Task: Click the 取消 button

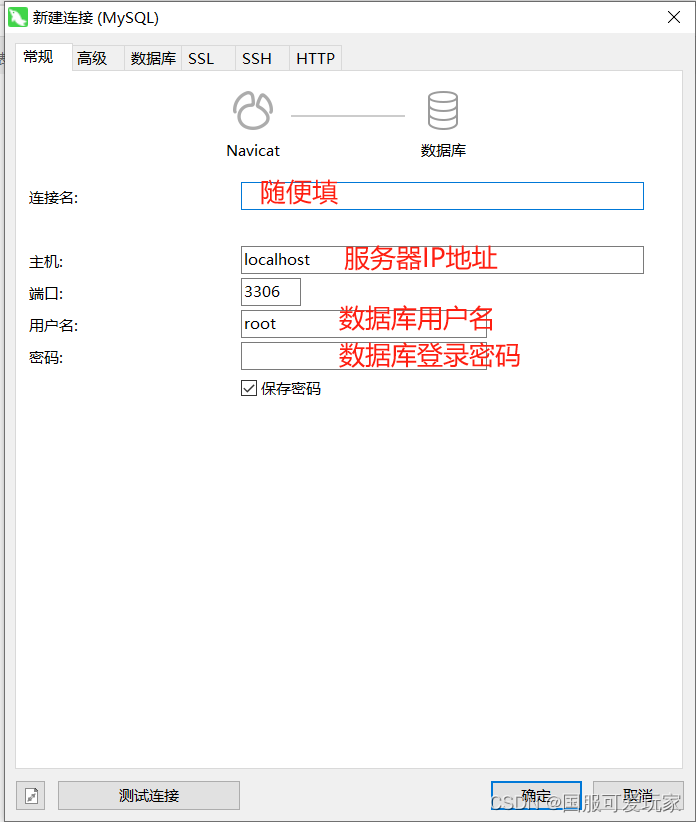Action: [x=638, y=795]
